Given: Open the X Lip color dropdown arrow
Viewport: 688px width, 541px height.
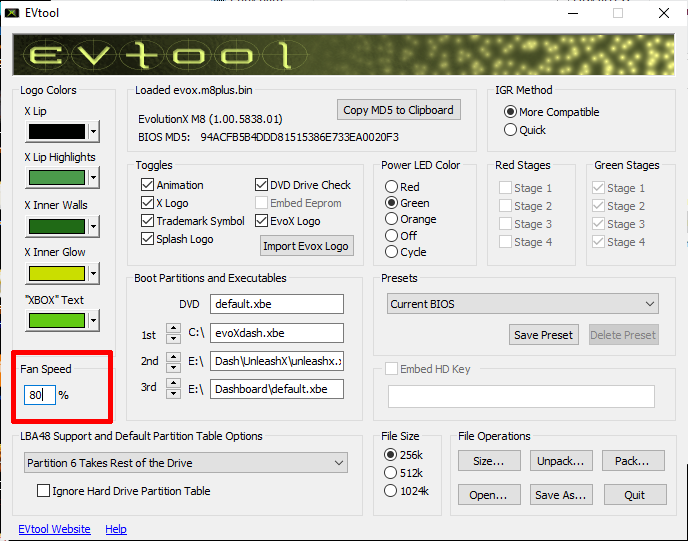Looking at the screenshot, I should tap(93, 131).
